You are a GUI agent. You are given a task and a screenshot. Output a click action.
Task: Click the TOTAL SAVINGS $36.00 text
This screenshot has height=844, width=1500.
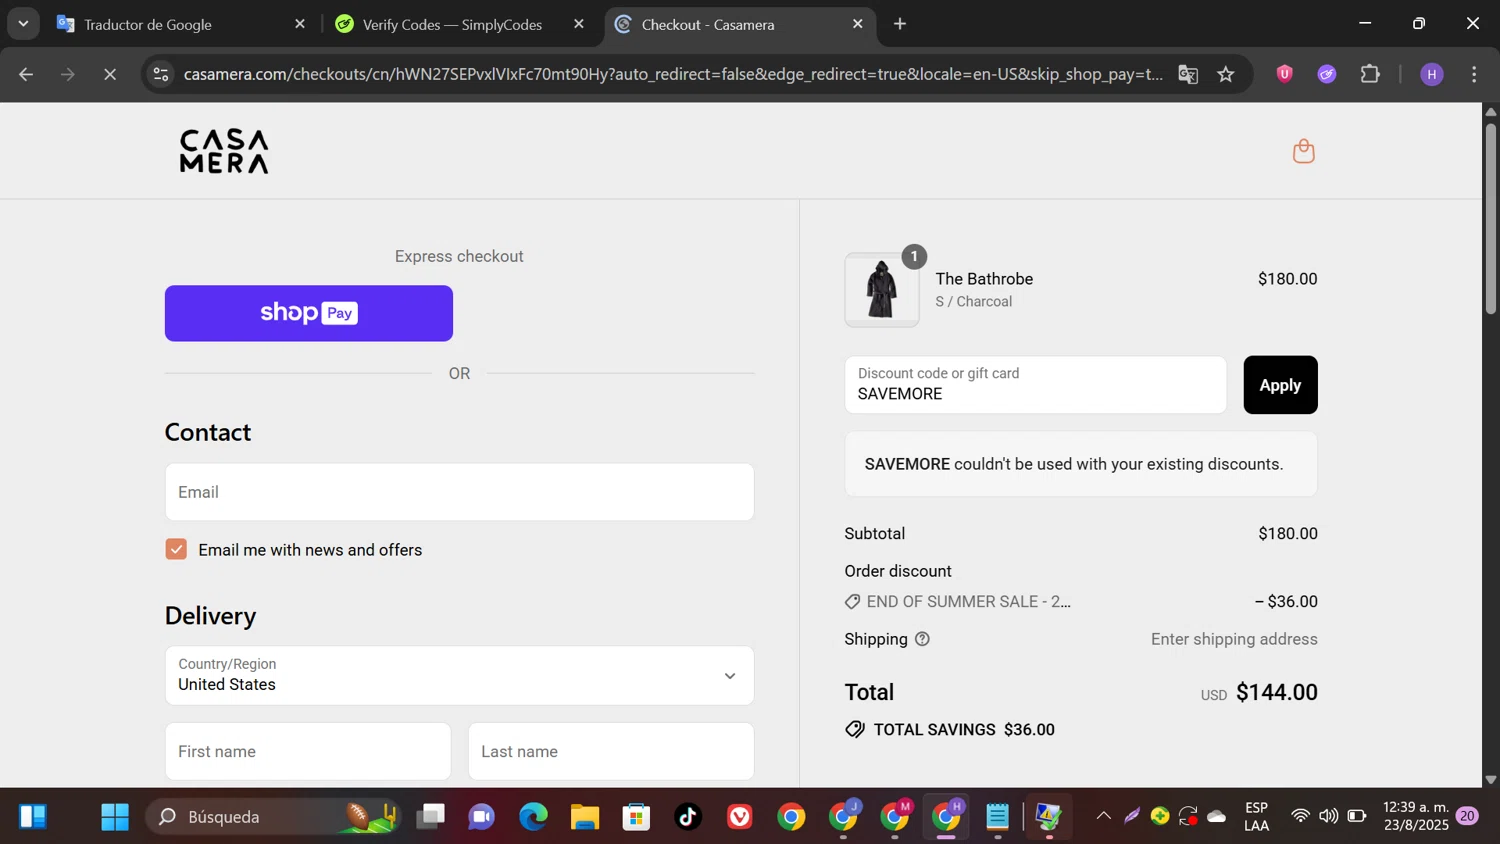[964, 730]
